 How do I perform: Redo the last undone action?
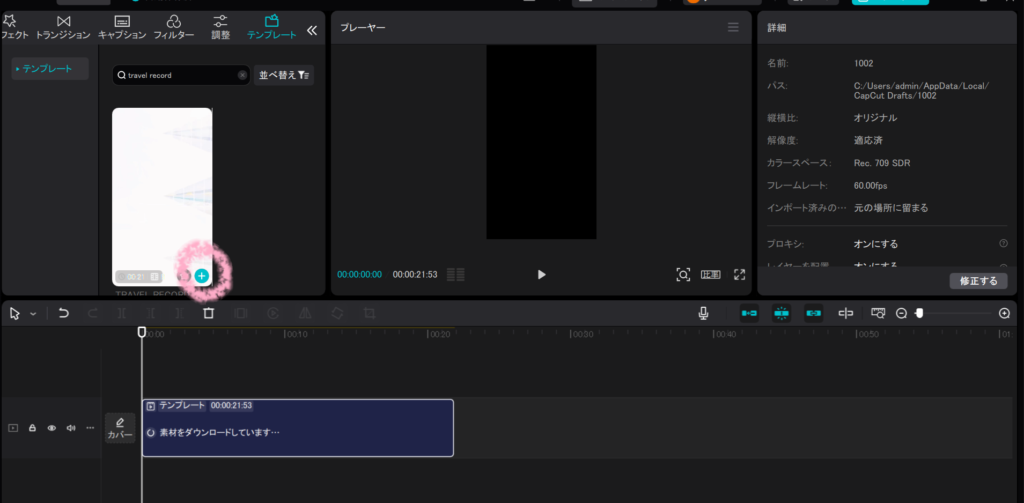pyautogui.click(x=93, y=314)
